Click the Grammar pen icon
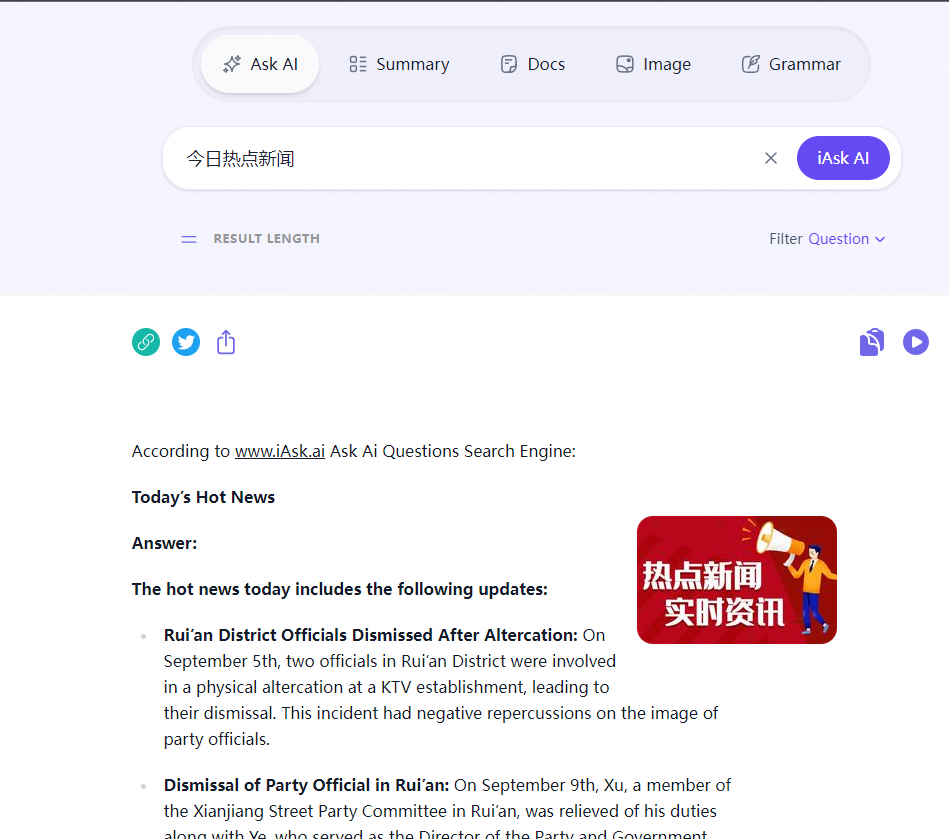The width and height of the screenshot is (949, 839). [x=750, y=63]
